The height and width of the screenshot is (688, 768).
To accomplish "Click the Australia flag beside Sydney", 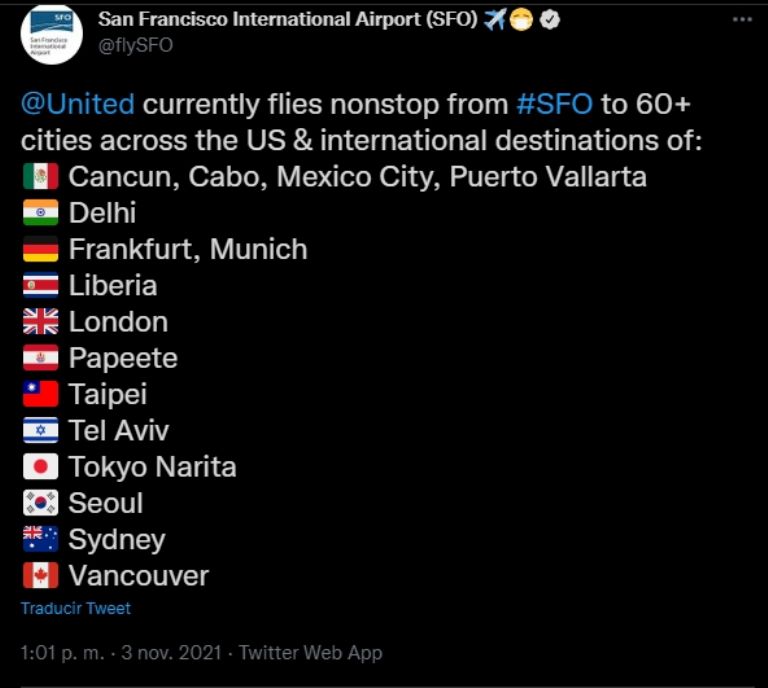I will [x=41, y=539].
